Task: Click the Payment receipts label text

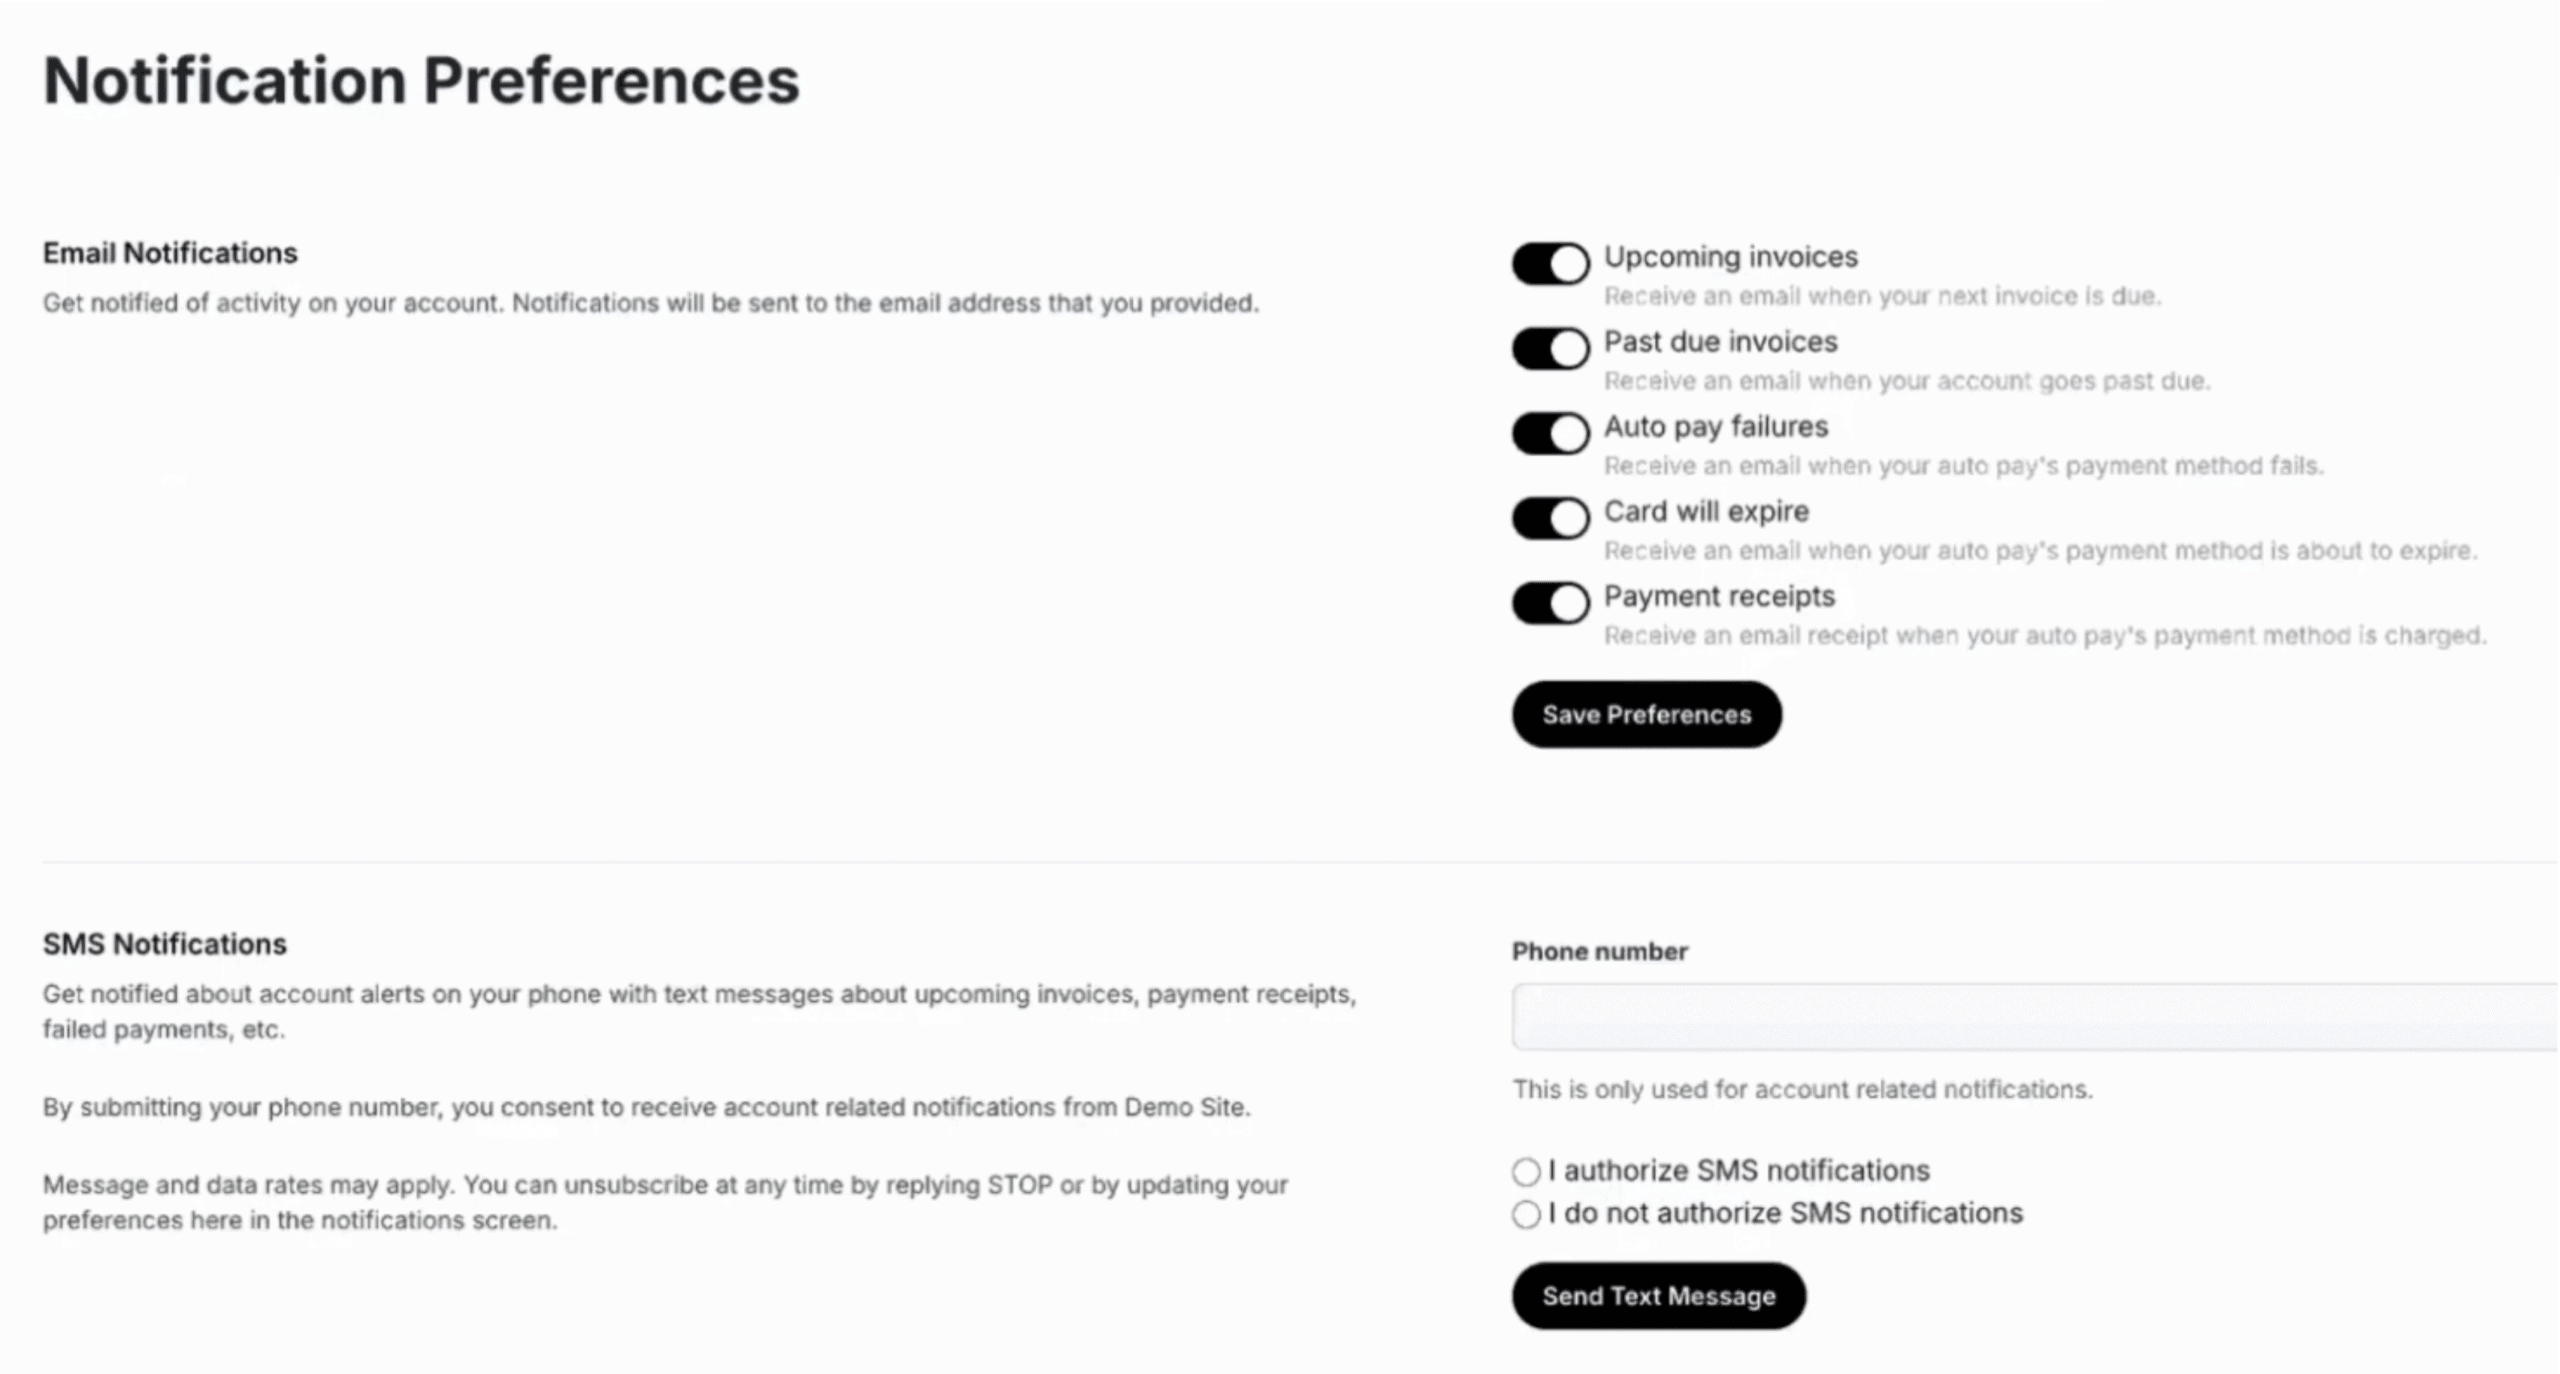Action: (x=1719, y=597)
